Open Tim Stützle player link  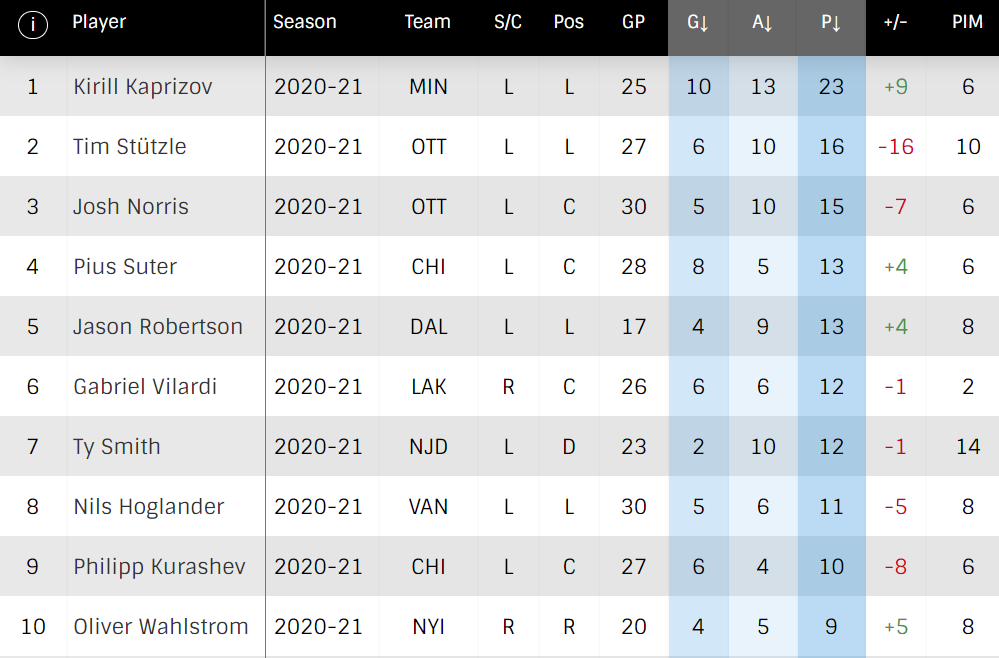click(x=129, y=147)
